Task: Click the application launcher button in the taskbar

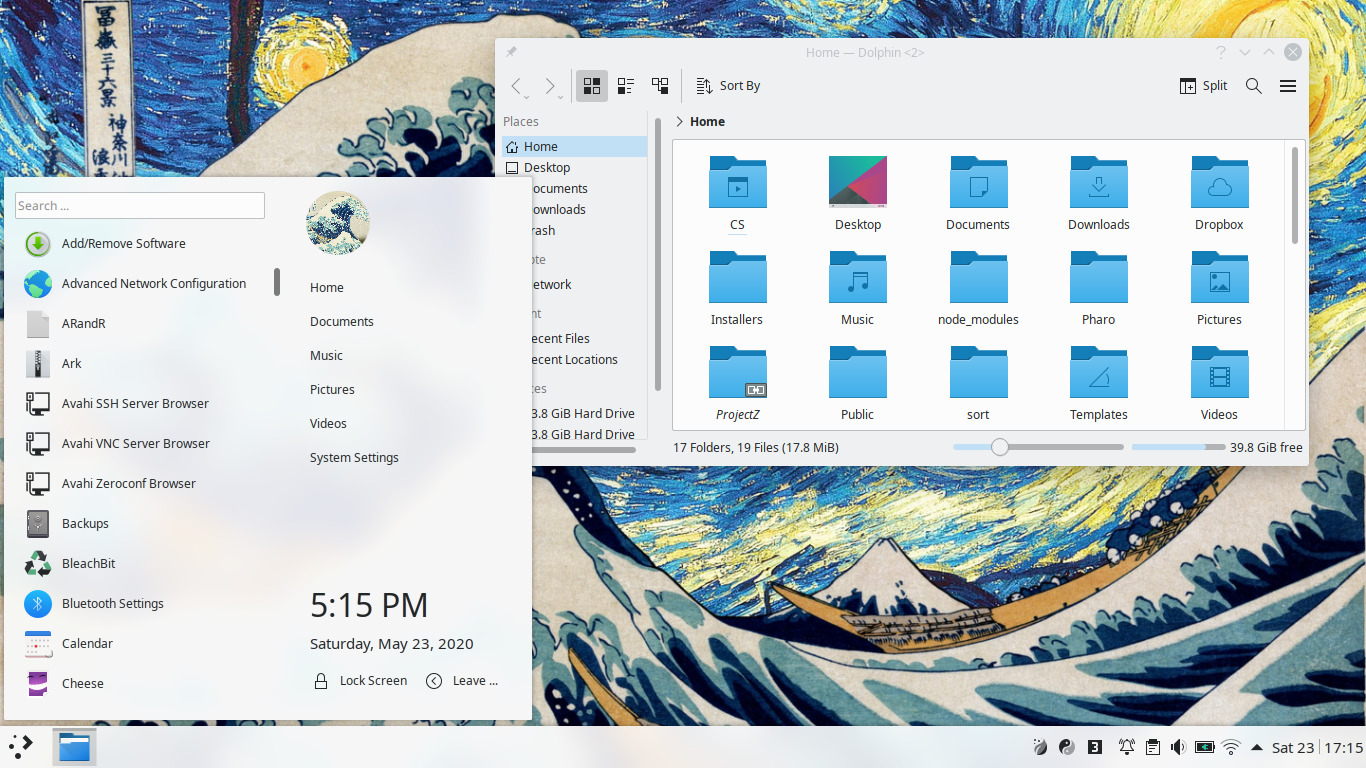Action: click(x=21, y=747)
